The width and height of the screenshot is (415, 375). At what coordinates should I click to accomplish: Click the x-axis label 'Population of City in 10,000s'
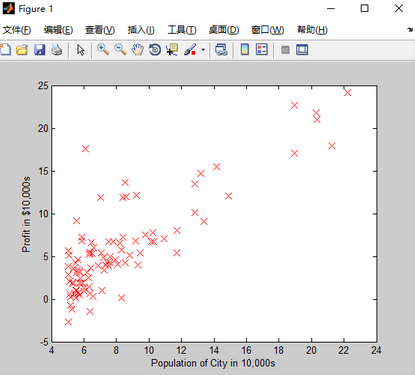tap(213, 363)
